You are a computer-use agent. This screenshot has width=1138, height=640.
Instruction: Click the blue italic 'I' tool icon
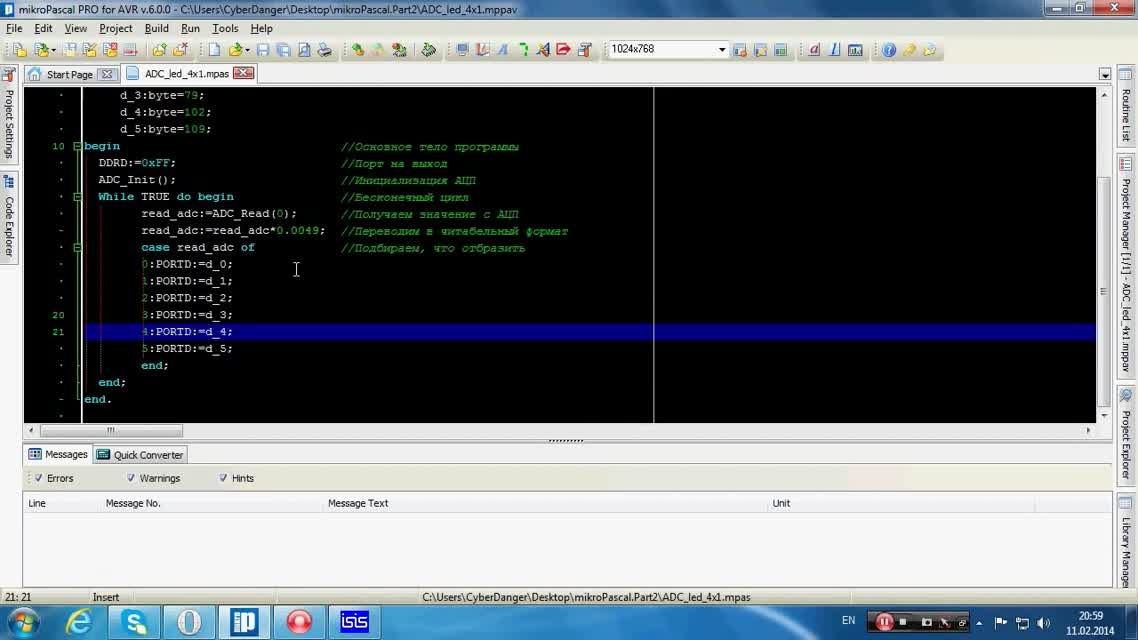(x=835, y=49)
